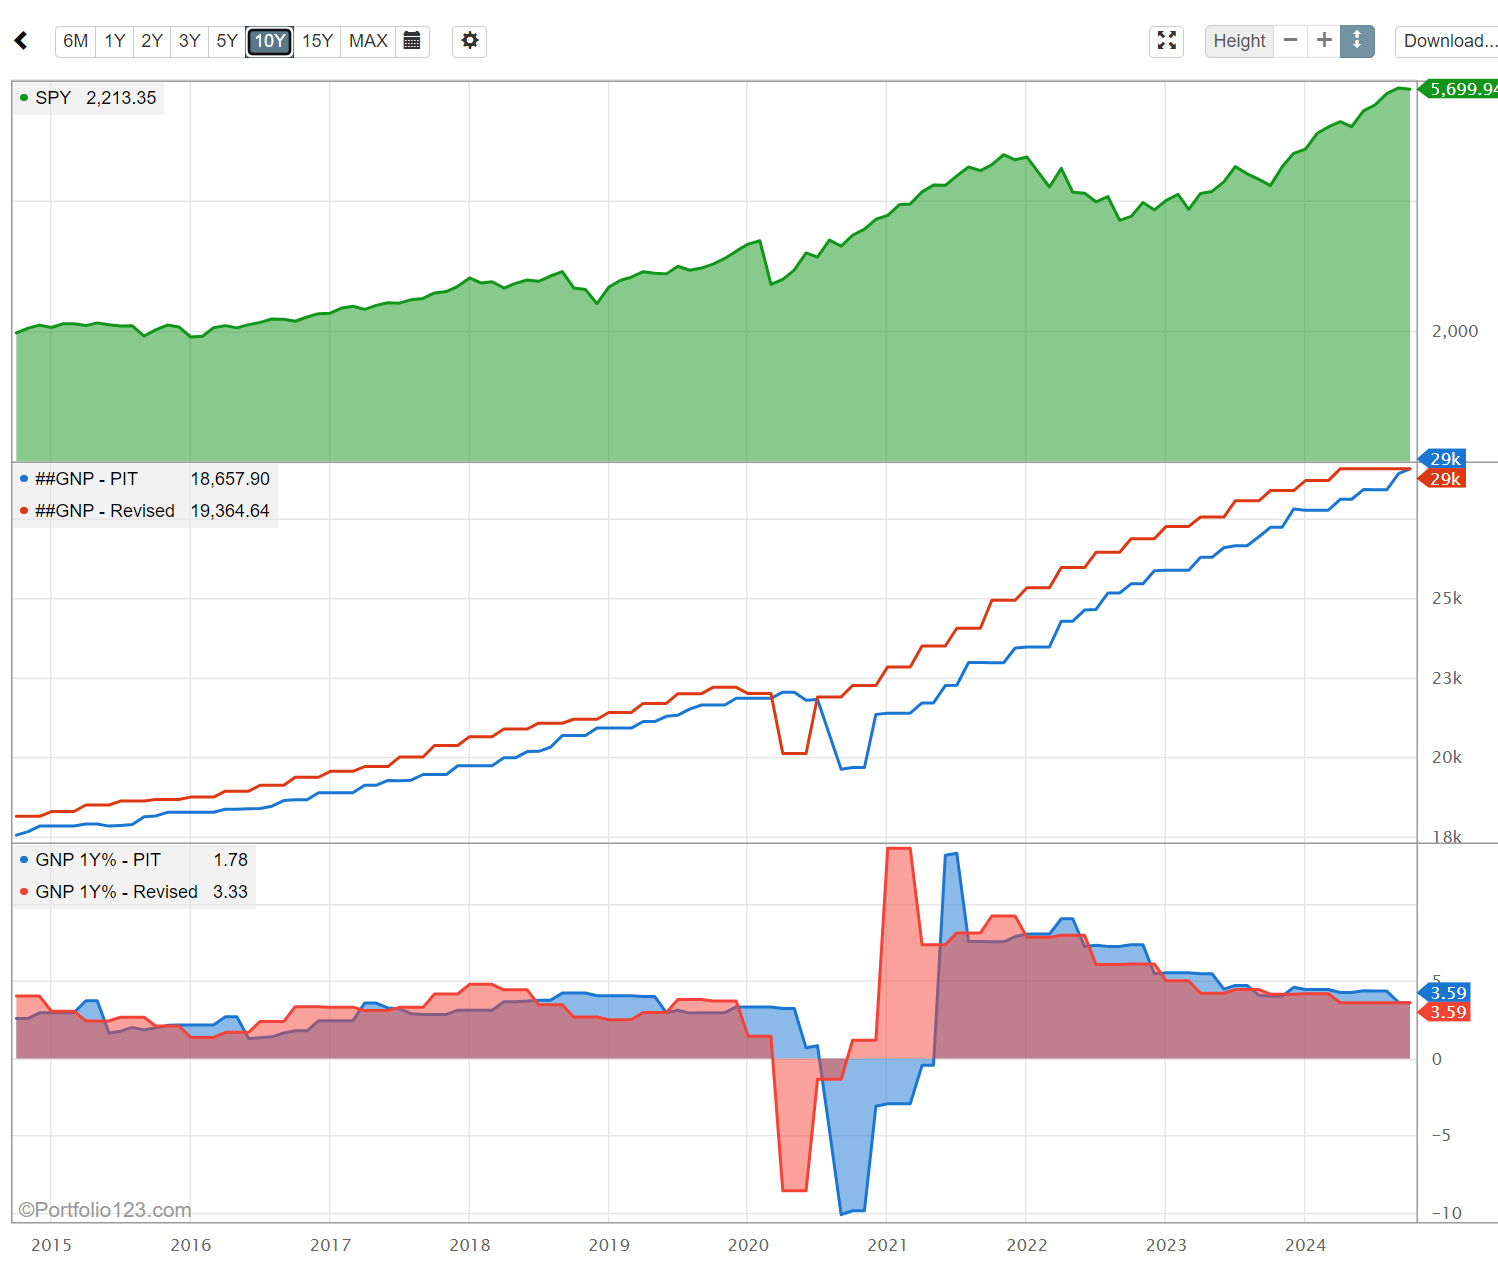Image resolution: width=1498 pixels, height=1277 pixels.
Task: Click the 2020 x-axis label
Action: point(748,1245)
